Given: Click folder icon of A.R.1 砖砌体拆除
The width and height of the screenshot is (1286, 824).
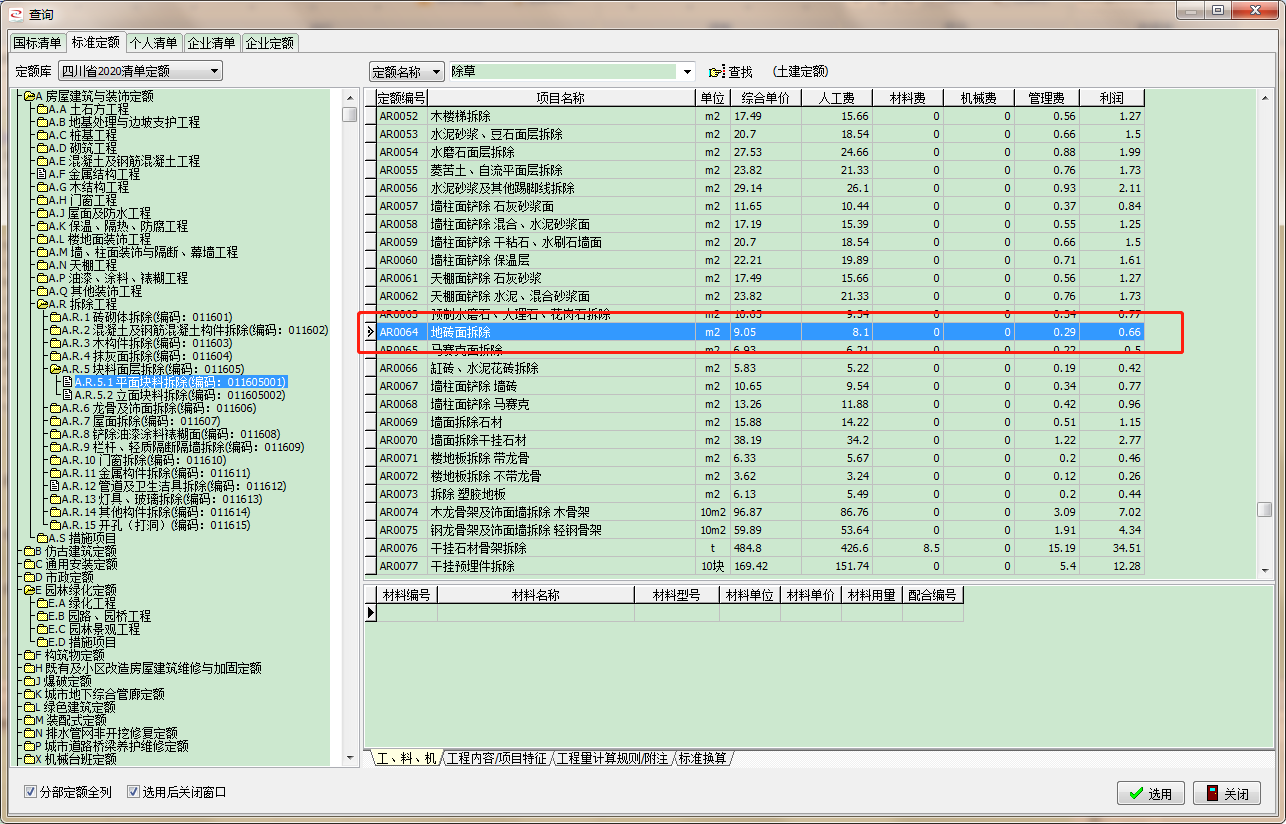Looking at the screenshot, I should [56, 317].
